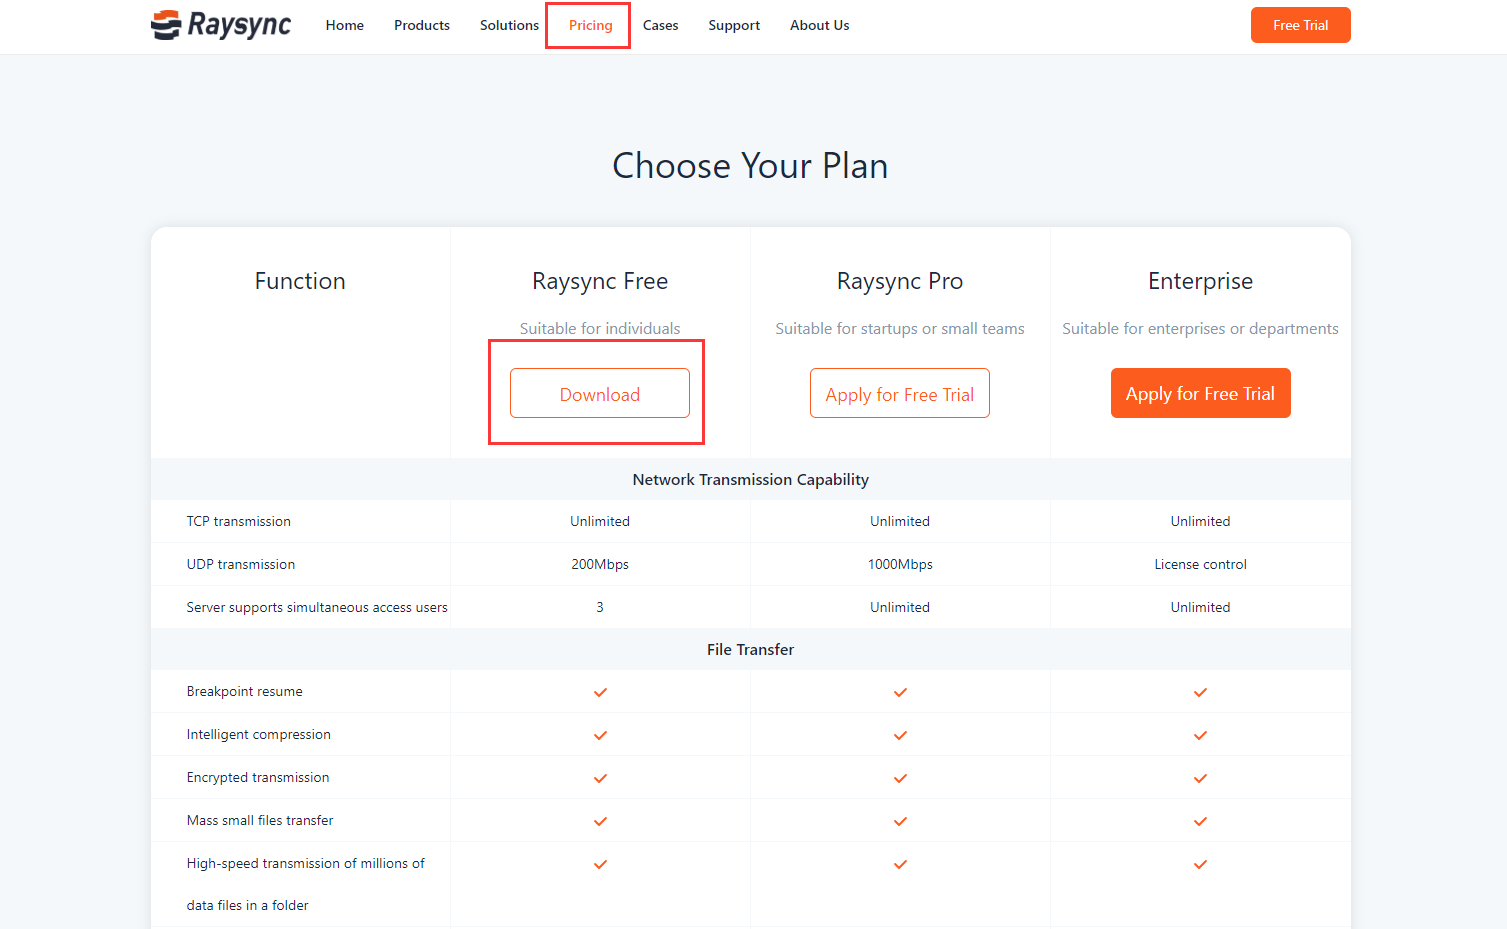Click Encrypted transmission checkmark for Raysync Pro
Image resolution: width=1507 pixels, height=929 pixels.
(x=900, y=778)
